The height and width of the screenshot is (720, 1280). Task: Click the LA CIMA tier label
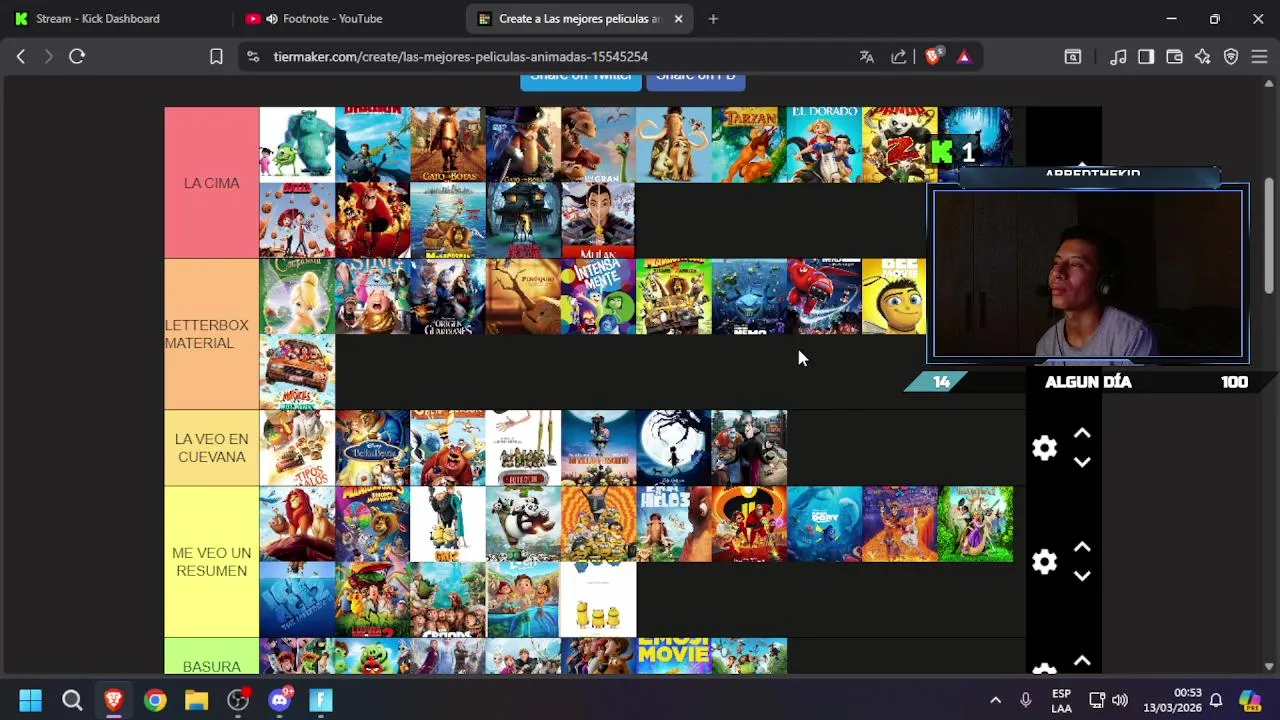click(x=211, y=183)
